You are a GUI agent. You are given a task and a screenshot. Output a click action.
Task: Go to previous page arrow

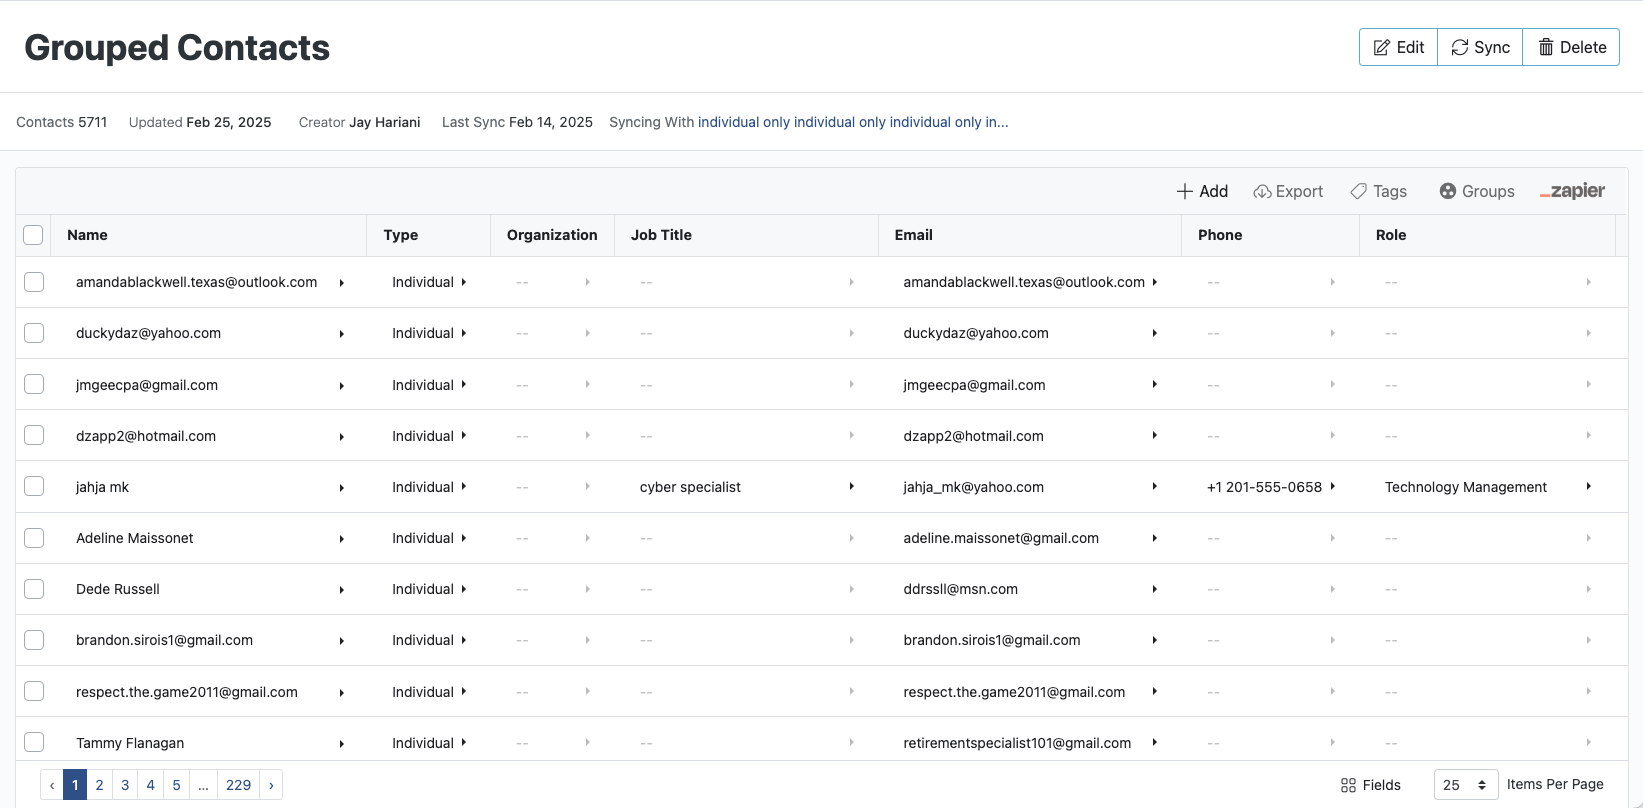pyautogui.click(x=52, y=785)
